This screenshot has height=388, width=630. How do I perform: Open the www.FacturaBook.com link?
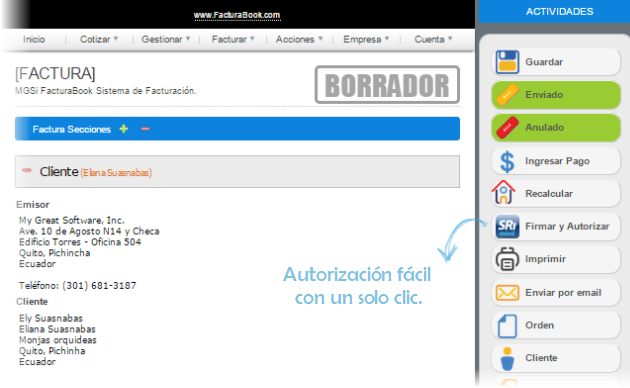click(x=237, y=15)
